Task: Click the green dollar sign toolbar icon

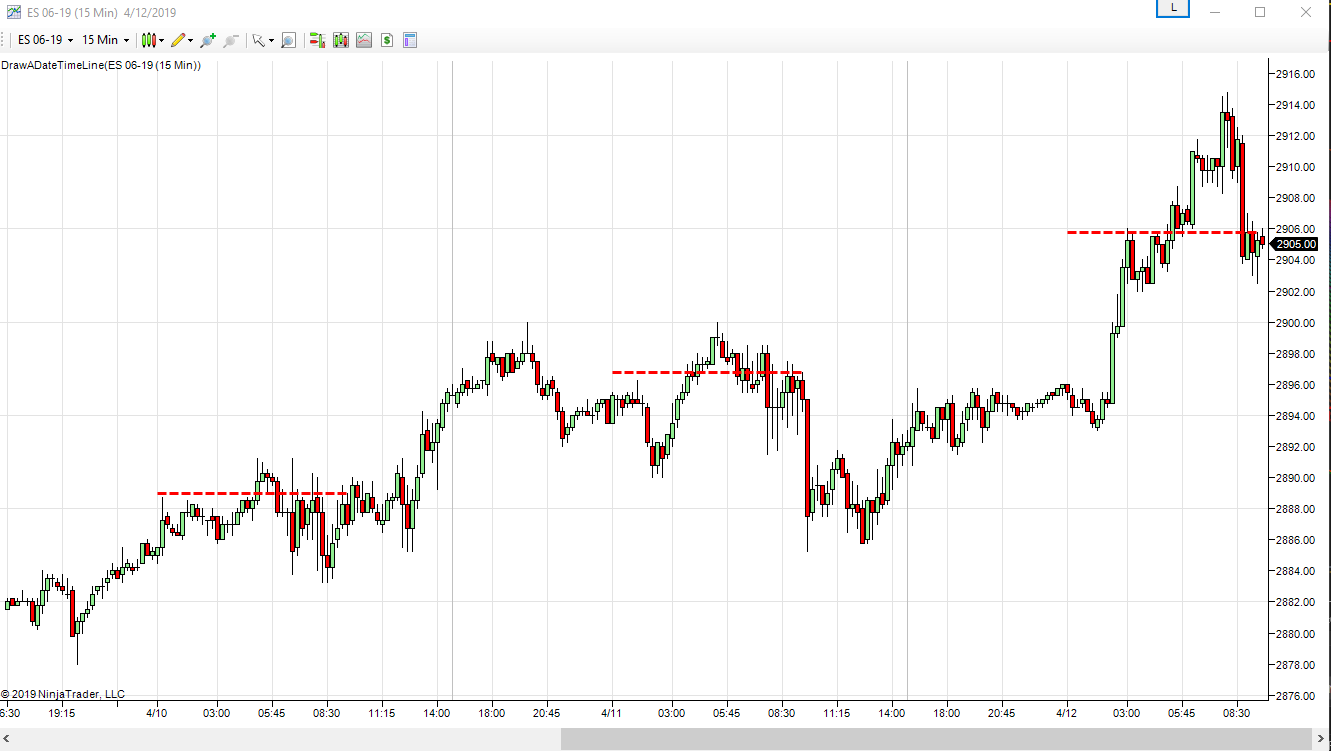Action: tap(386, 40)
